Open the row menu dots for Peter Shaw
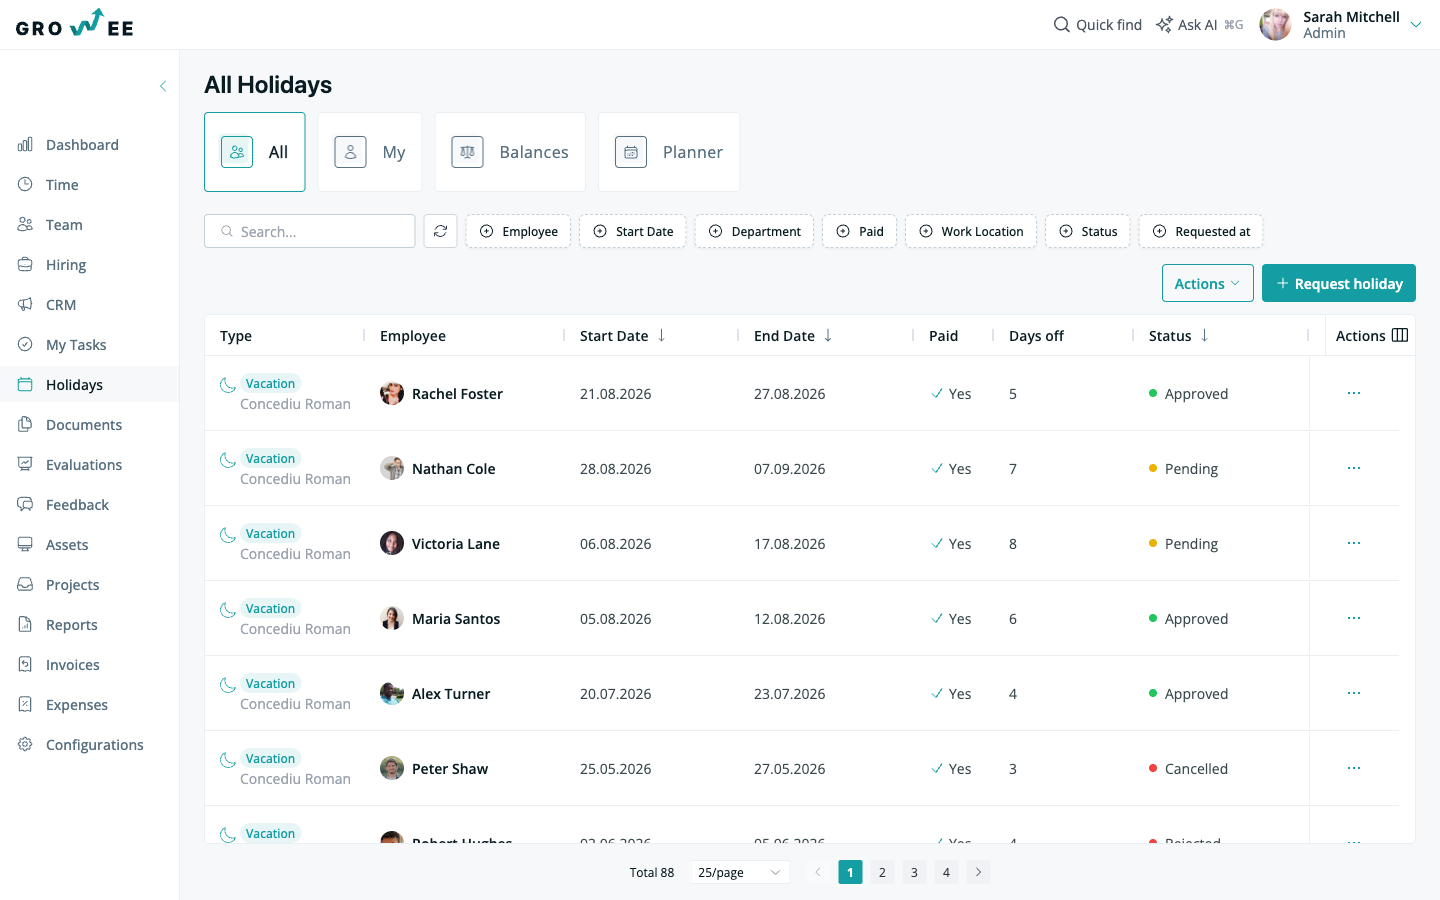This screenshot has height=900, width=1440. pos(1354,768)
